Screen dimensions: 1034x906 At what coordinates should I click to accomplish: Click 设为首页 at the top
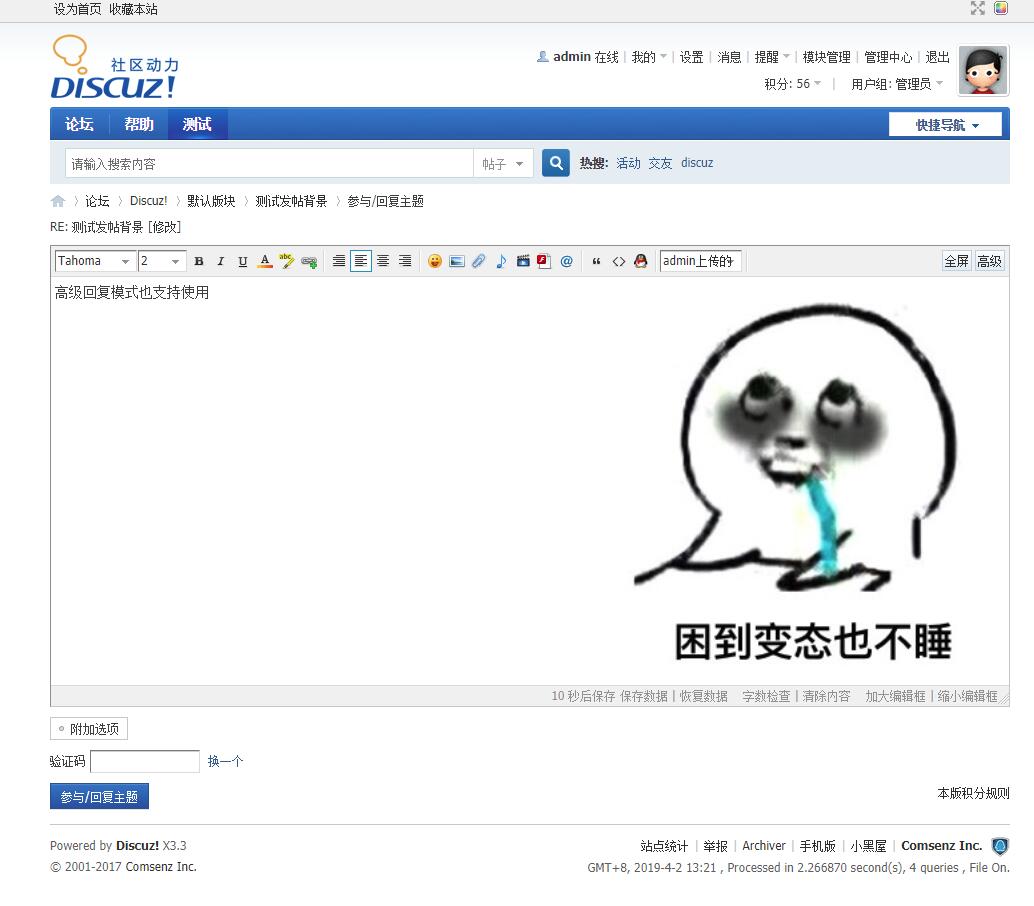tap(78, 9)
